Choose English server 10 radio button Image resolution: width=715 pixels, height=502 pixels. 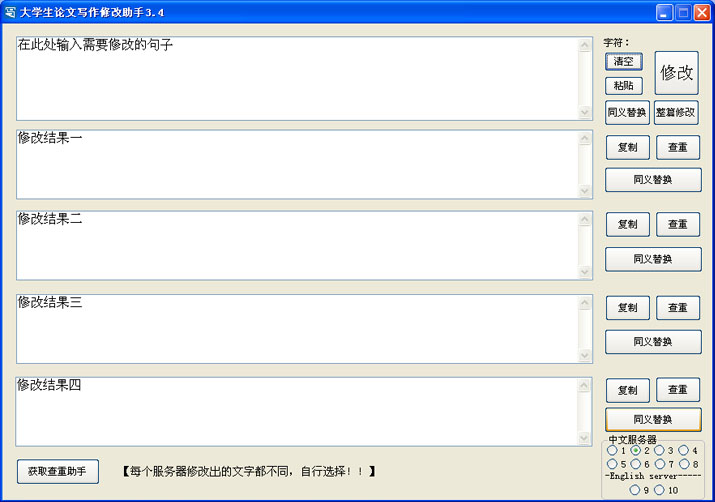(660, 490)
